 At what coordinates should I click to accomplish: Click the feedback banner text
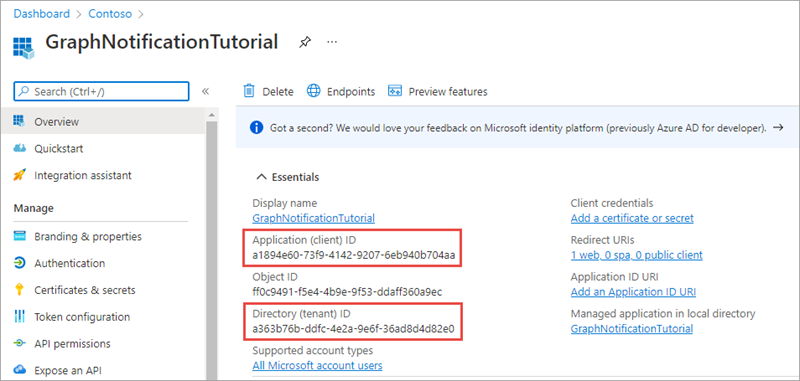518,128
